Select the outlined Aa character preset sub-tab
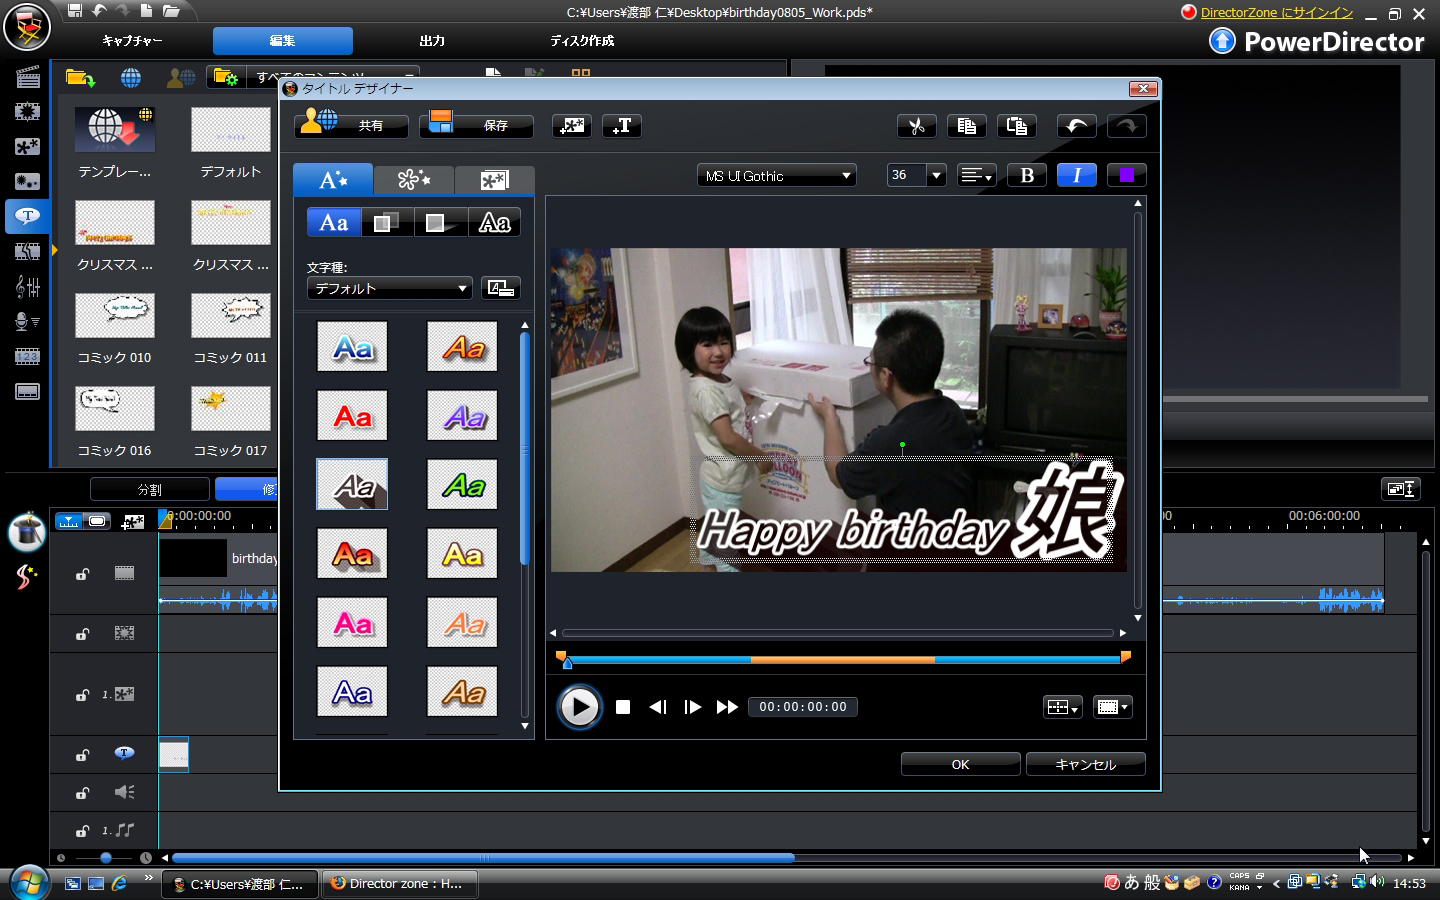1440x900 pixels. pos(495,223)
